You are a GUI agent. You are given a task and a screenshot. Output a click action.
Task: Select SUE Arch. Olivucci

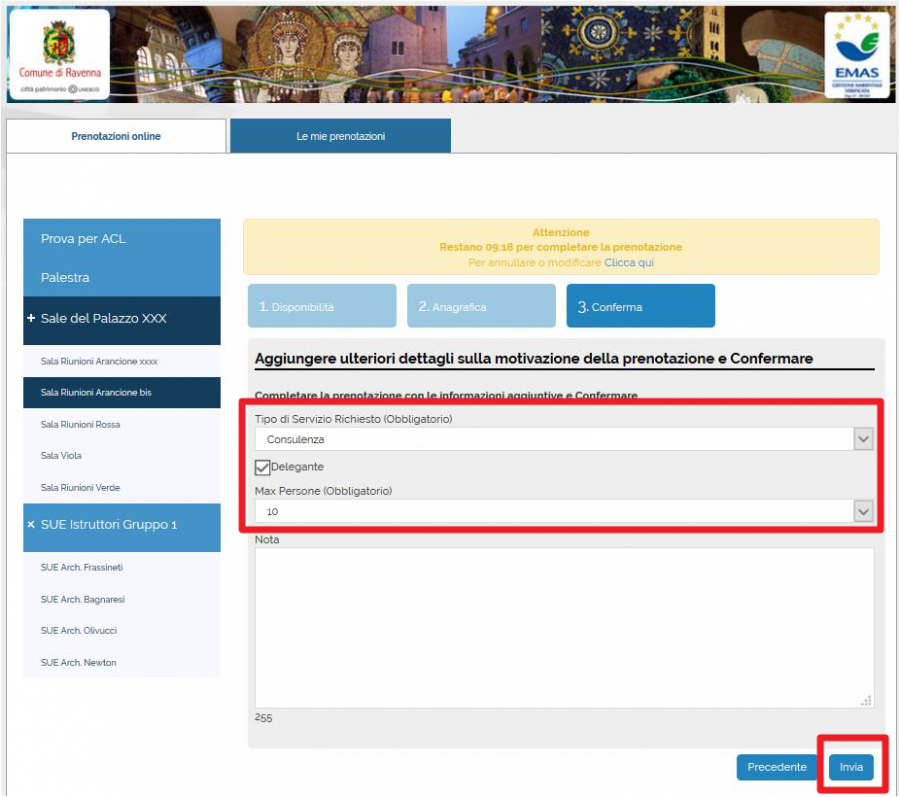coord(122,631)
